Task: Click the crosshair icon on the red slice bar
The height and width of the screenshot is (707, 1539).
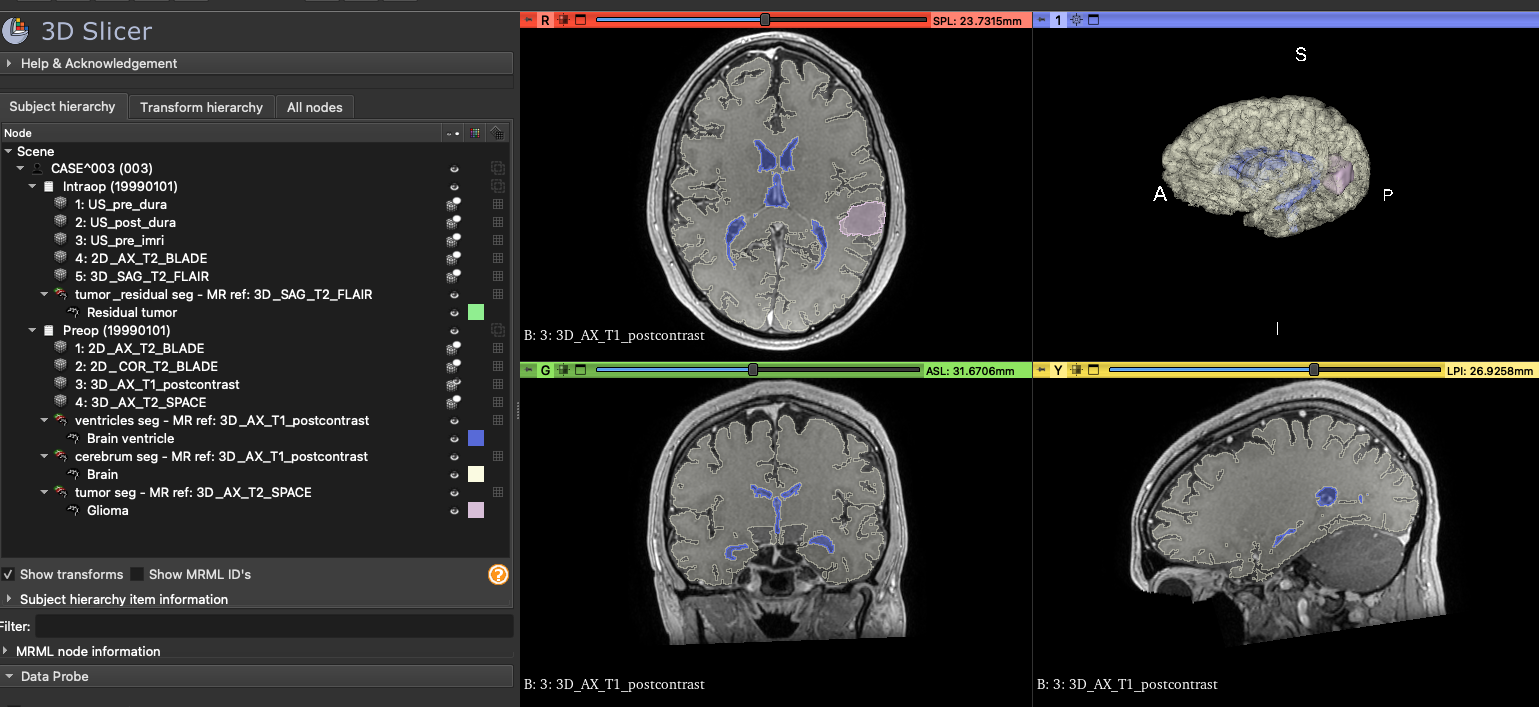Action: pyautogui.click(x=563, y=19)
